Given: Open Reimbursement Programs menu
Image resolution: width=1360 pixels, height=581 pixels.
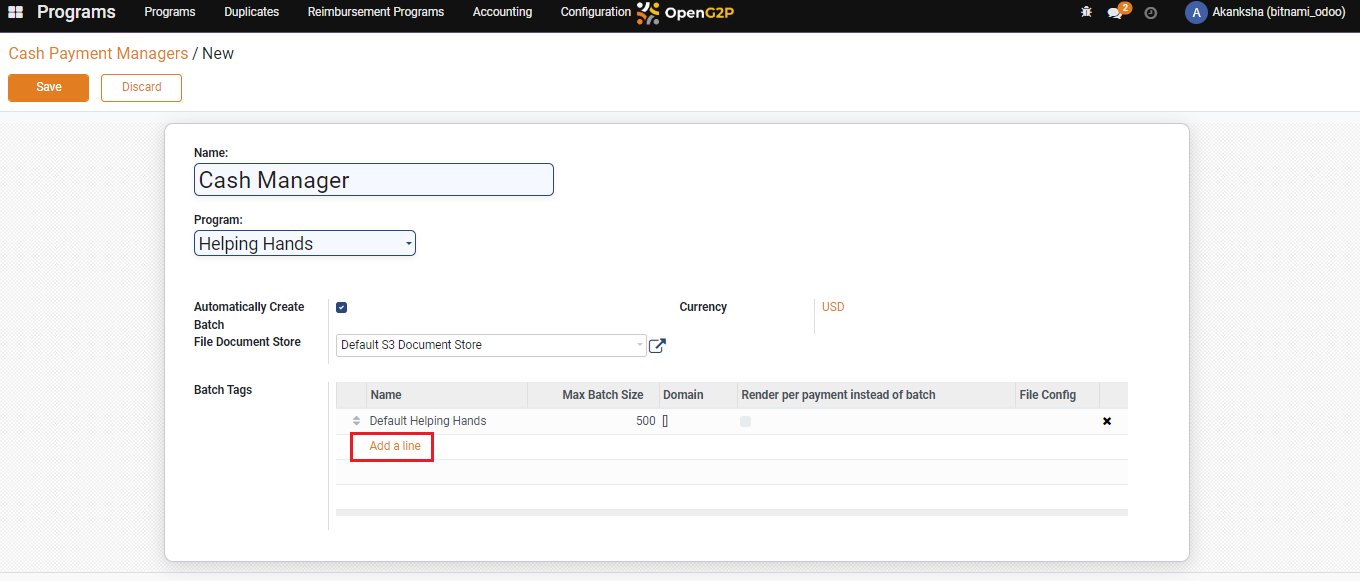Looking at the screenshot, I should 376,12.
